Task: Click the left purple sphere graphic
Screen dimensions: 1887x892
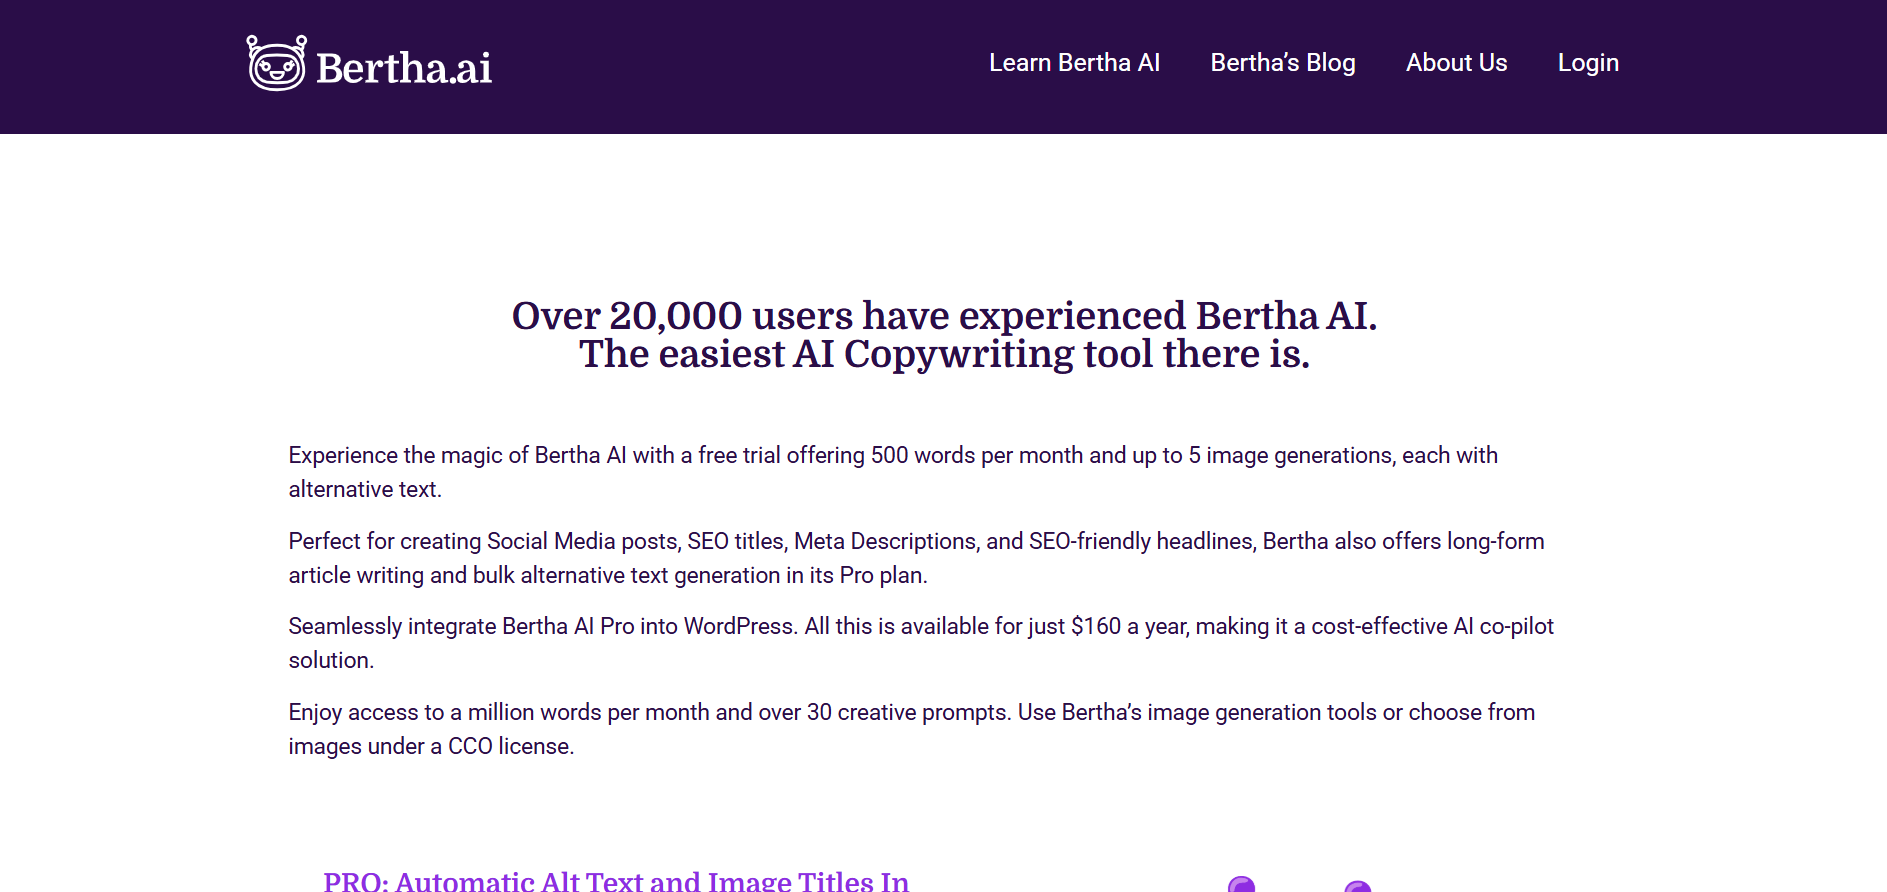Action: (x=1241, y=884)
